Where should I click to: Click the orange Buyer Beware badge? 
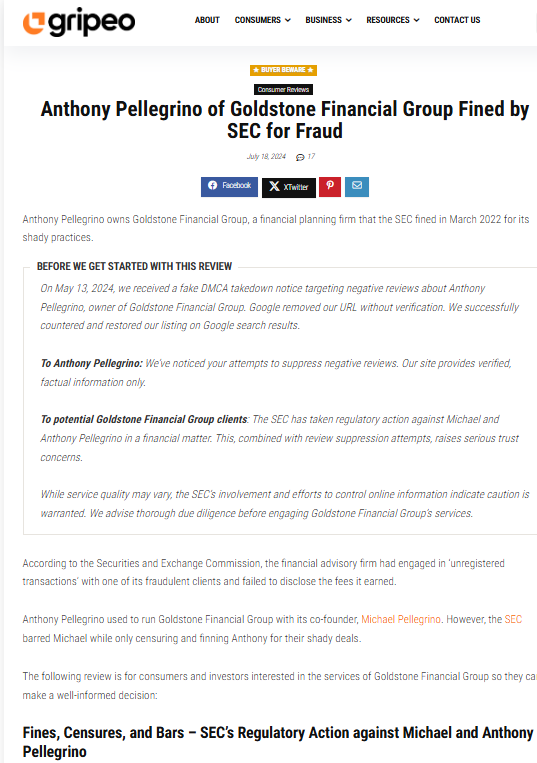click(284, 70)
